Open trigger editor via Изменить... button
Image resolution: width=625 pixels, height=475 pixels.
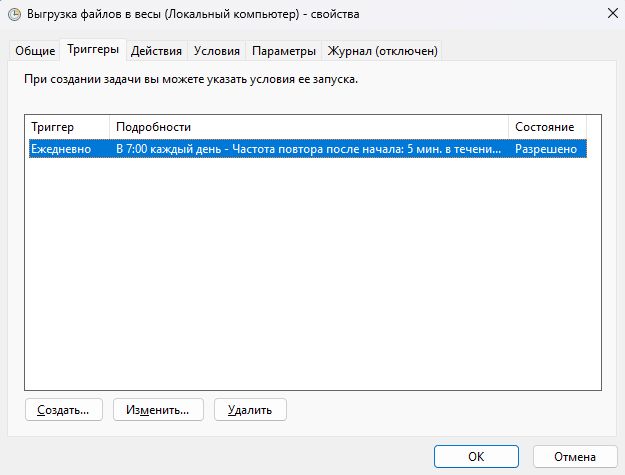click(158, 410)
